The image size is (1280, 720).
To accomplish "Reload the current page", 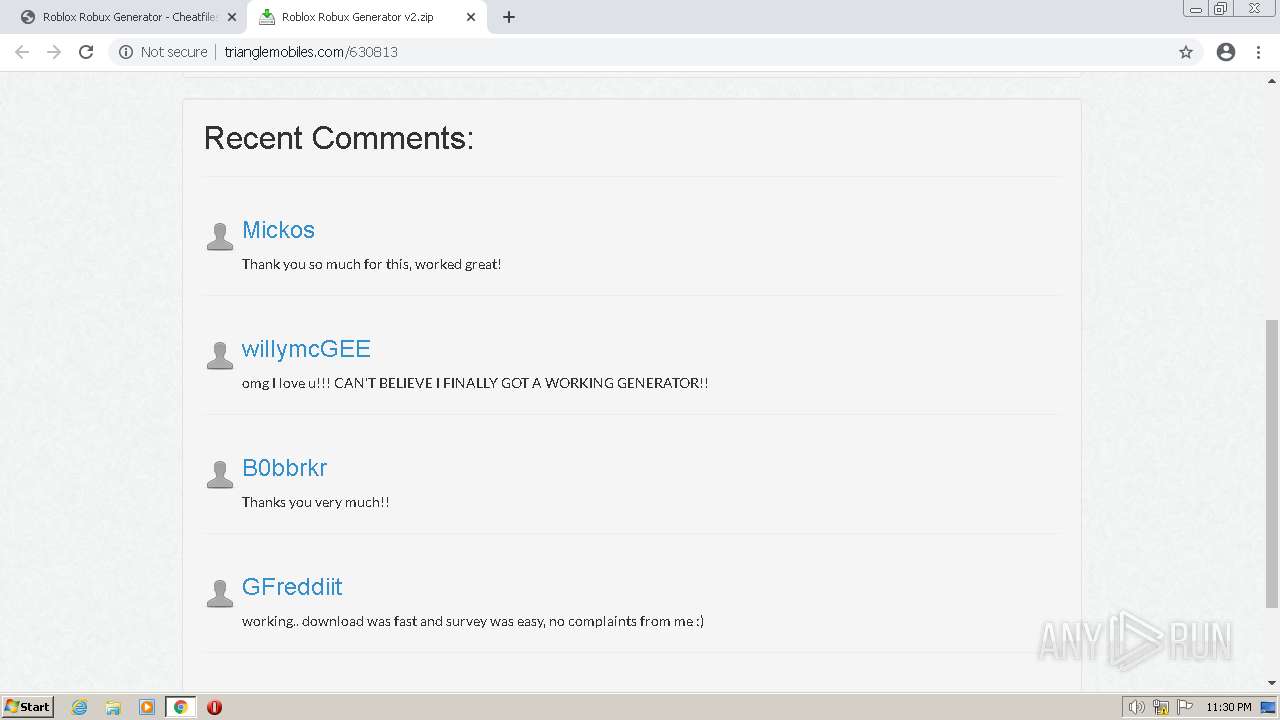I will point(86,52).
